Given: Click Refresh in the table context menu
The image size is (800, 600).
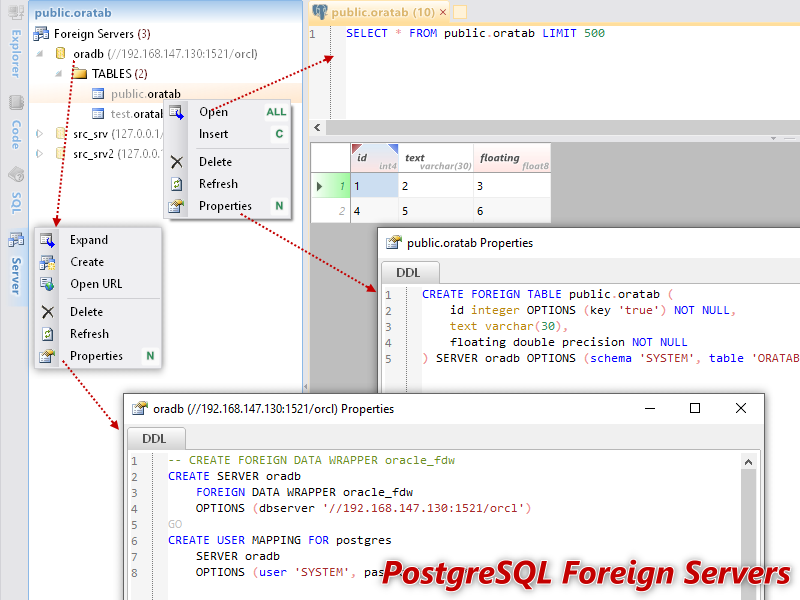Looking at the screenshot, I should tap(228, 184).
